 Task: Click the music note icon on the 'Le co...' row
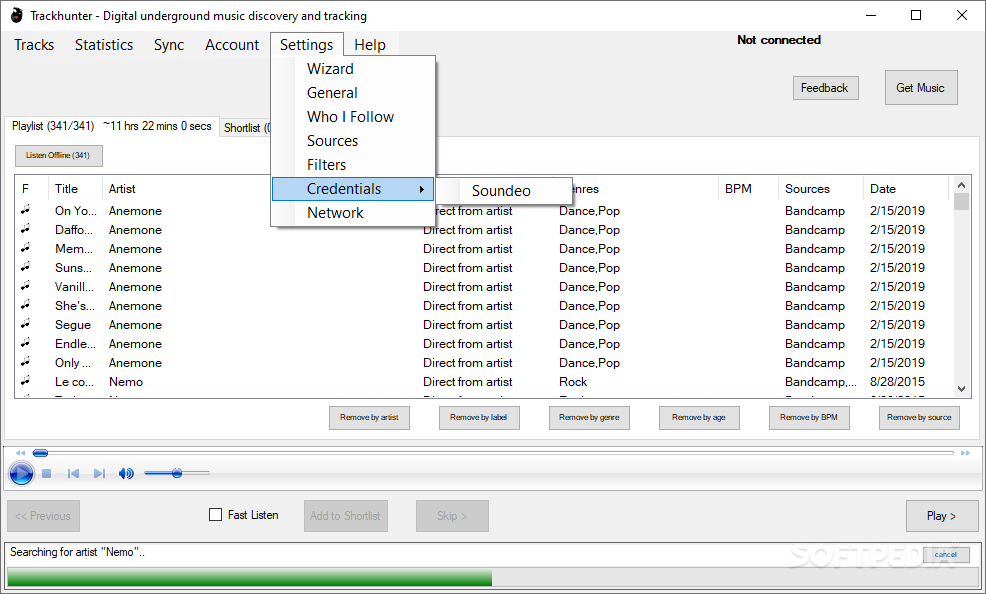pyautogui.click(x=26, y=381)
